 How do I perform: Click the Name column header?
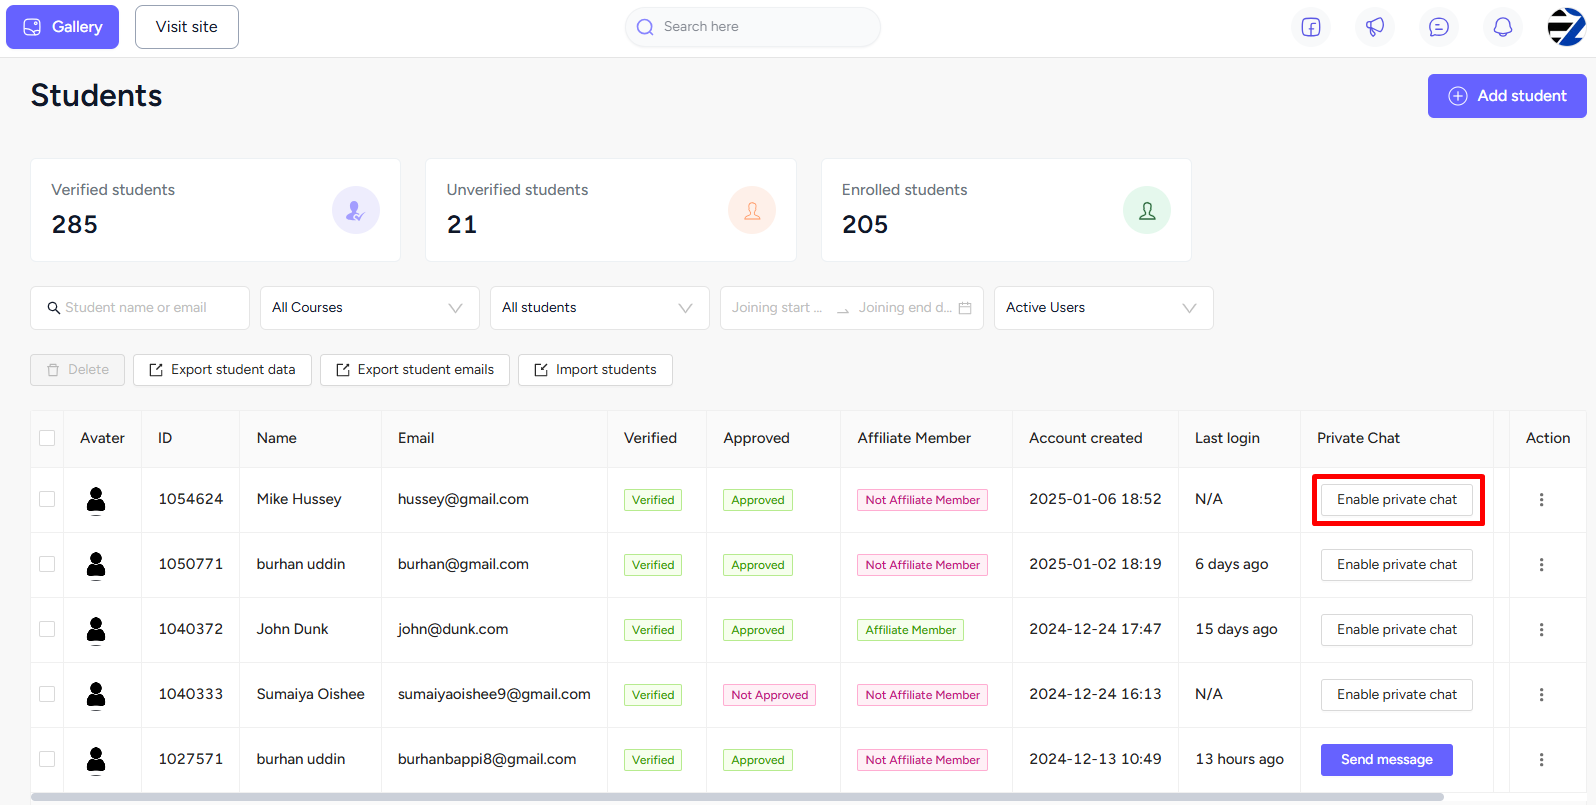pos(277,438)
